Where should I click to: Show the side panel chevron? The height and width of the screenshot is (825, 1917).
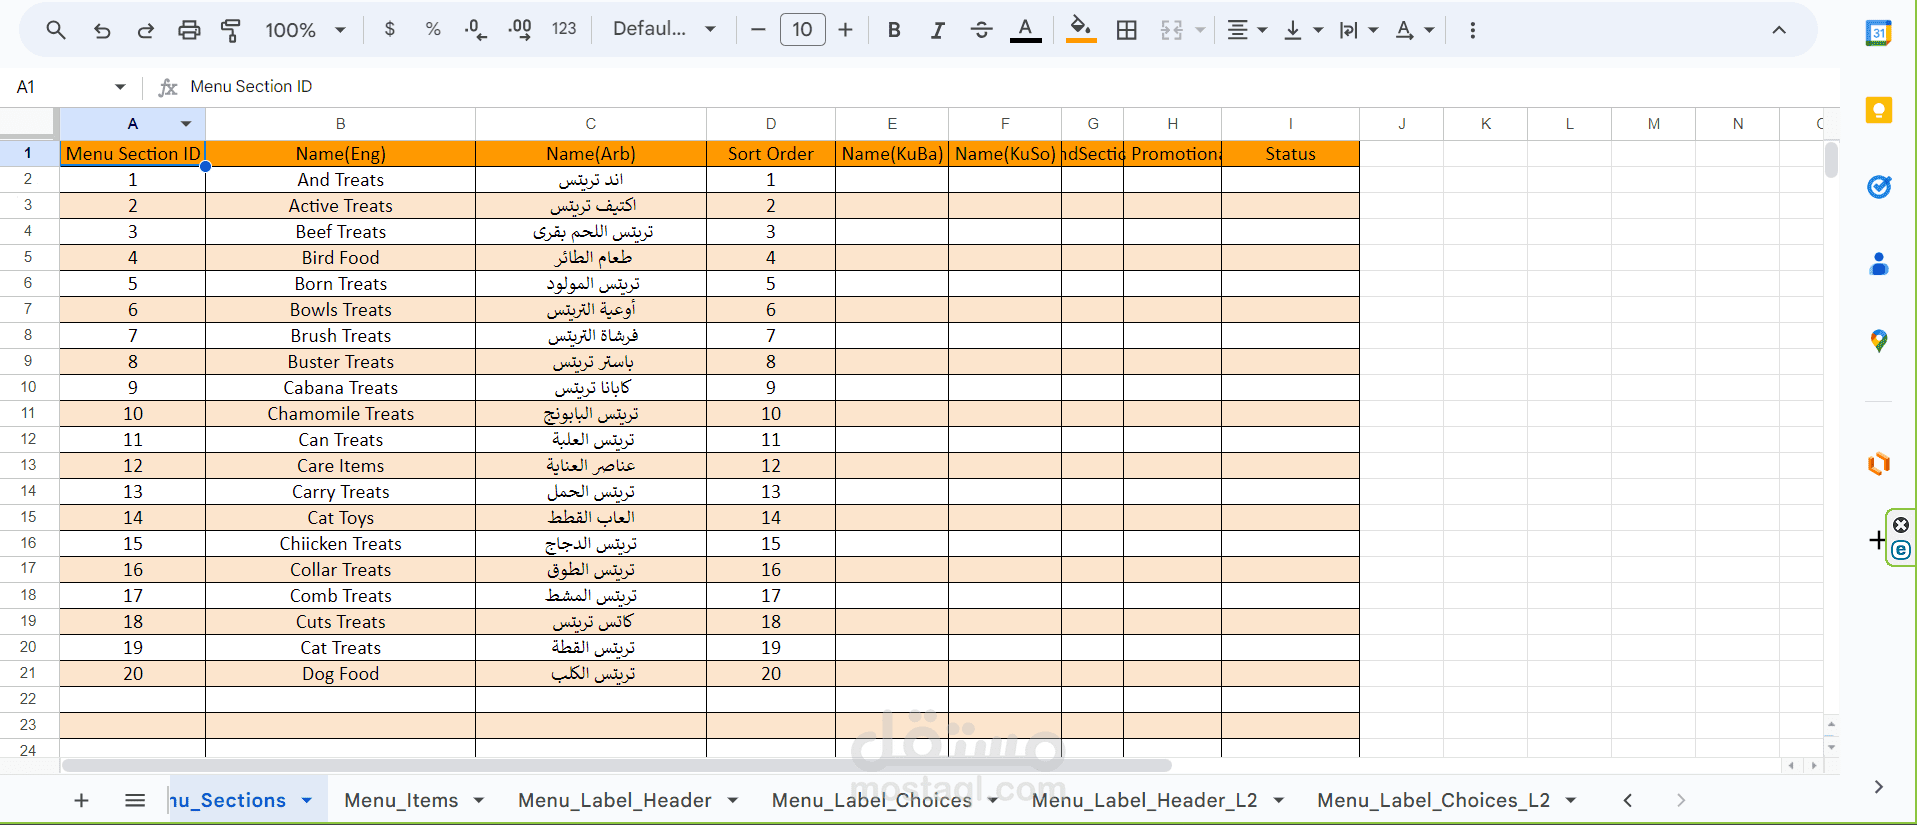coord(1878,787)
